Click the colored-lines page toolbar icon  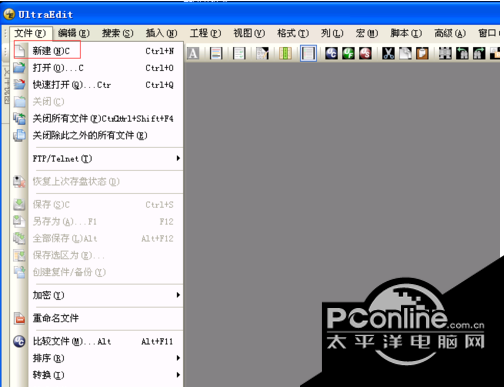[216, 53]
